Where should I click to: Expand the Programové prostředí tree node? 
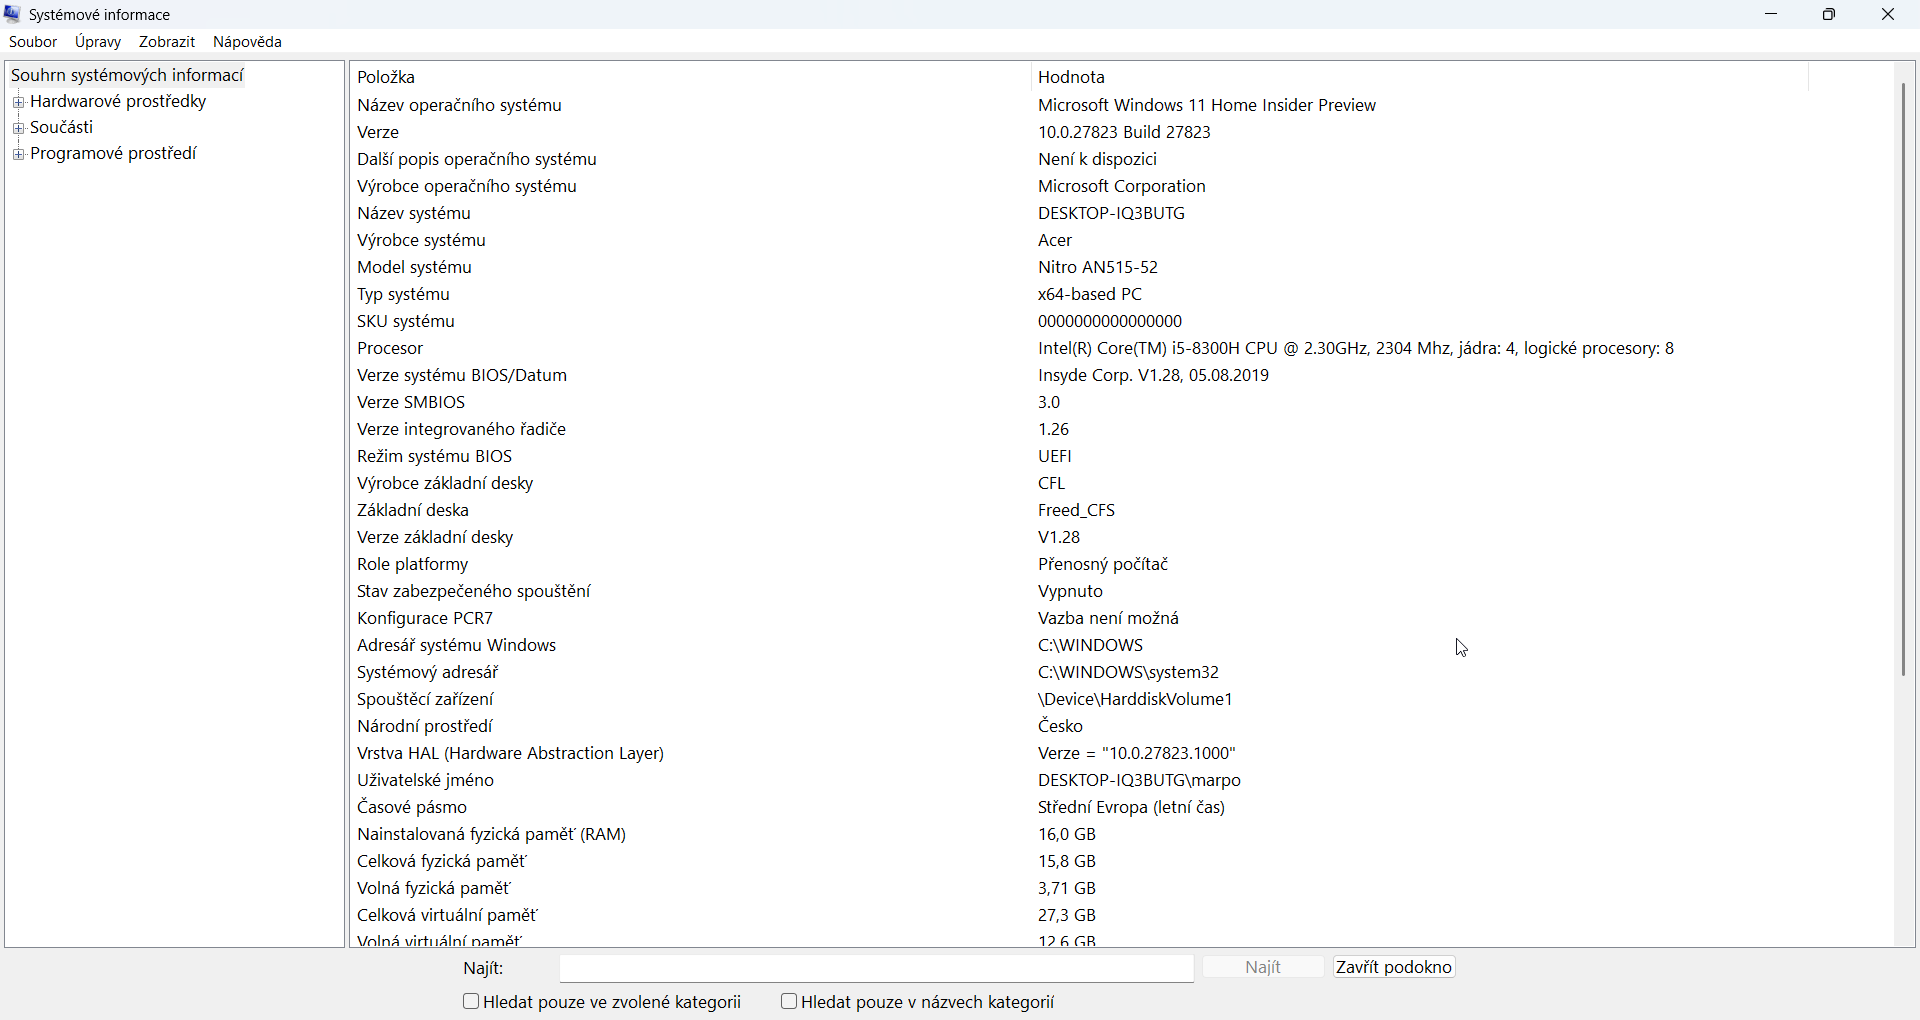click(x=18, y=154)
